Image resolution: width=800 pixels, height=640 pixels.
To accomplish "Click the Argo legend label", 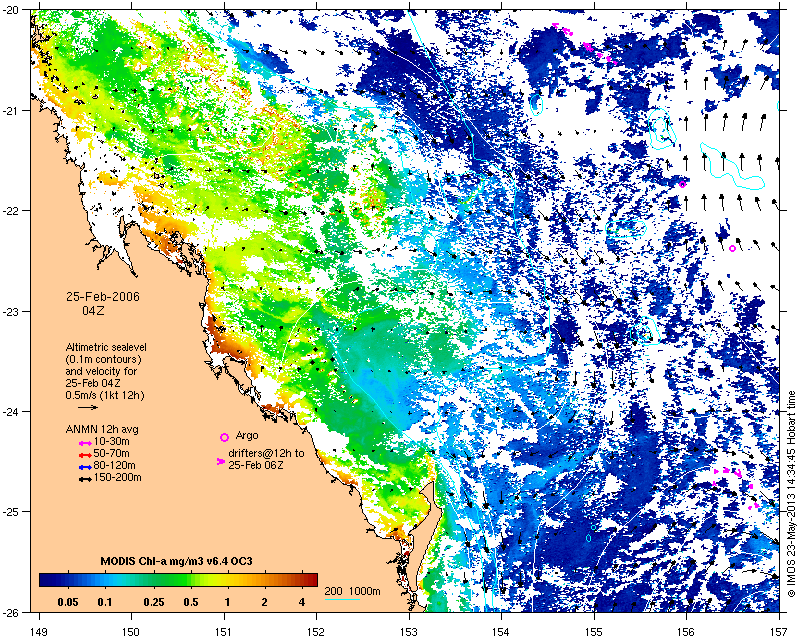I will [x=247, y=436].
